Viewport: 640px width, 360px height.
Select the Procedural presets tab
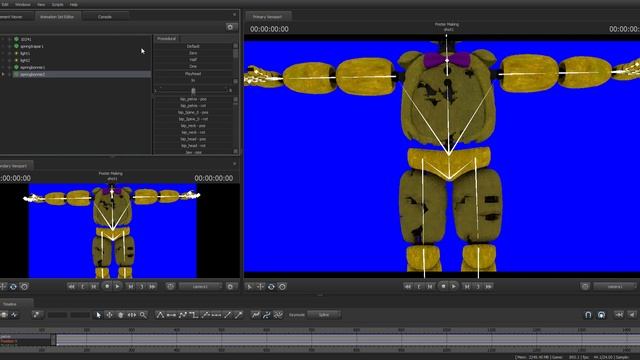(x=167, y=39)
